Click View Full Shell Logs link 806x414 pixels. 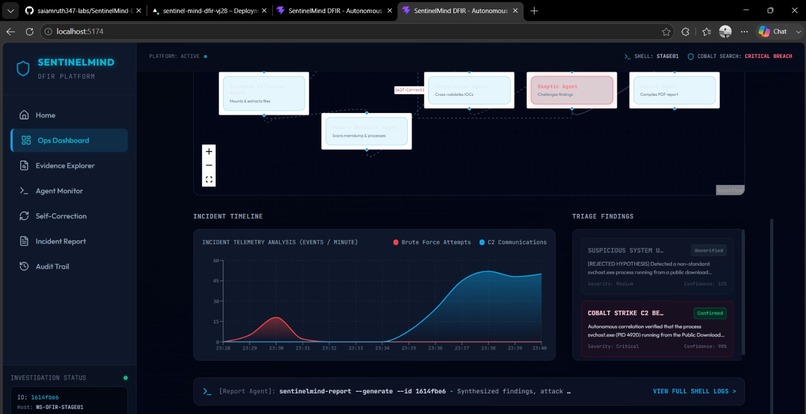click(694, 391)
